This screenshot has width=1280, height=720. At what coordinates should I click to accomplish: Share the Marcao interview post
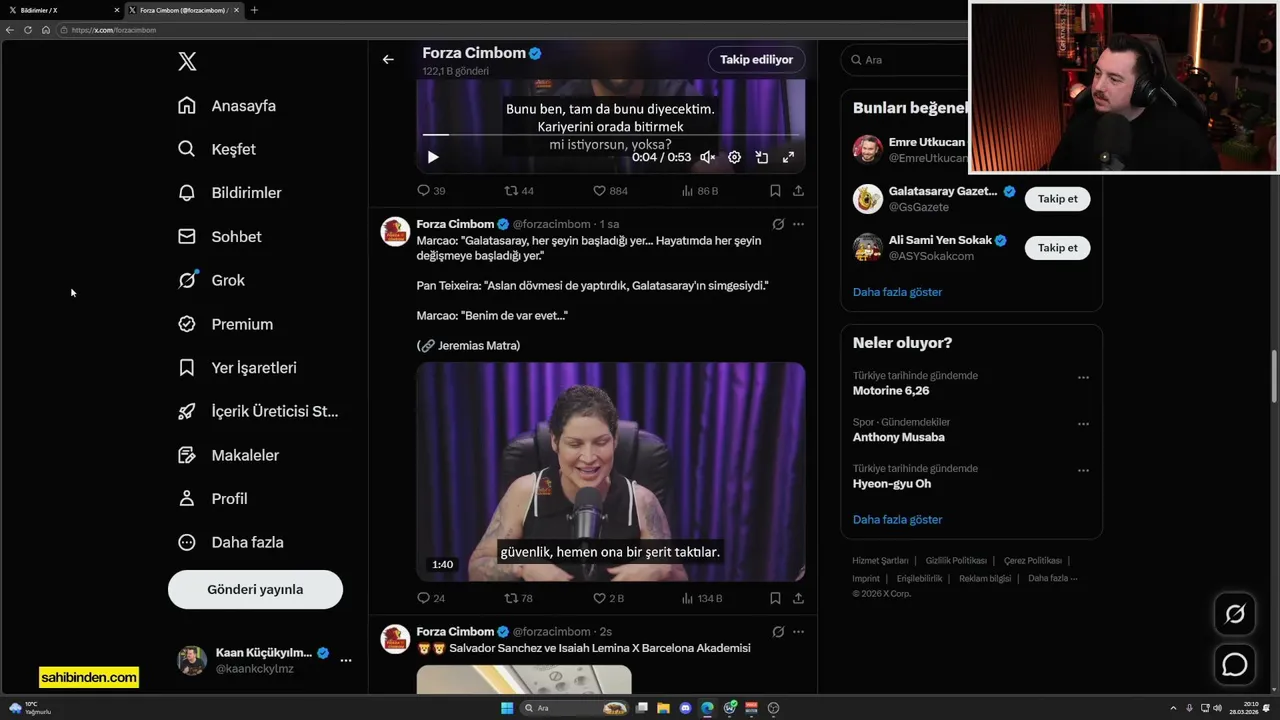798,598
